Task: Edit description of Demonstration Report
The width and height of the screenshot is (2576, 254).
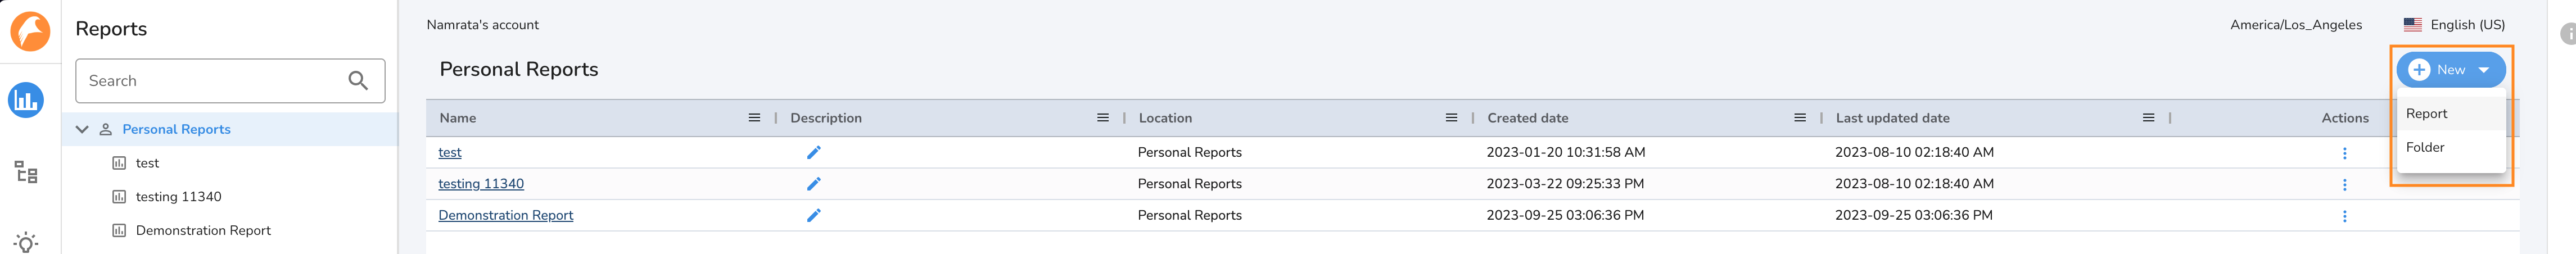Action: click(x=814, y=215)
